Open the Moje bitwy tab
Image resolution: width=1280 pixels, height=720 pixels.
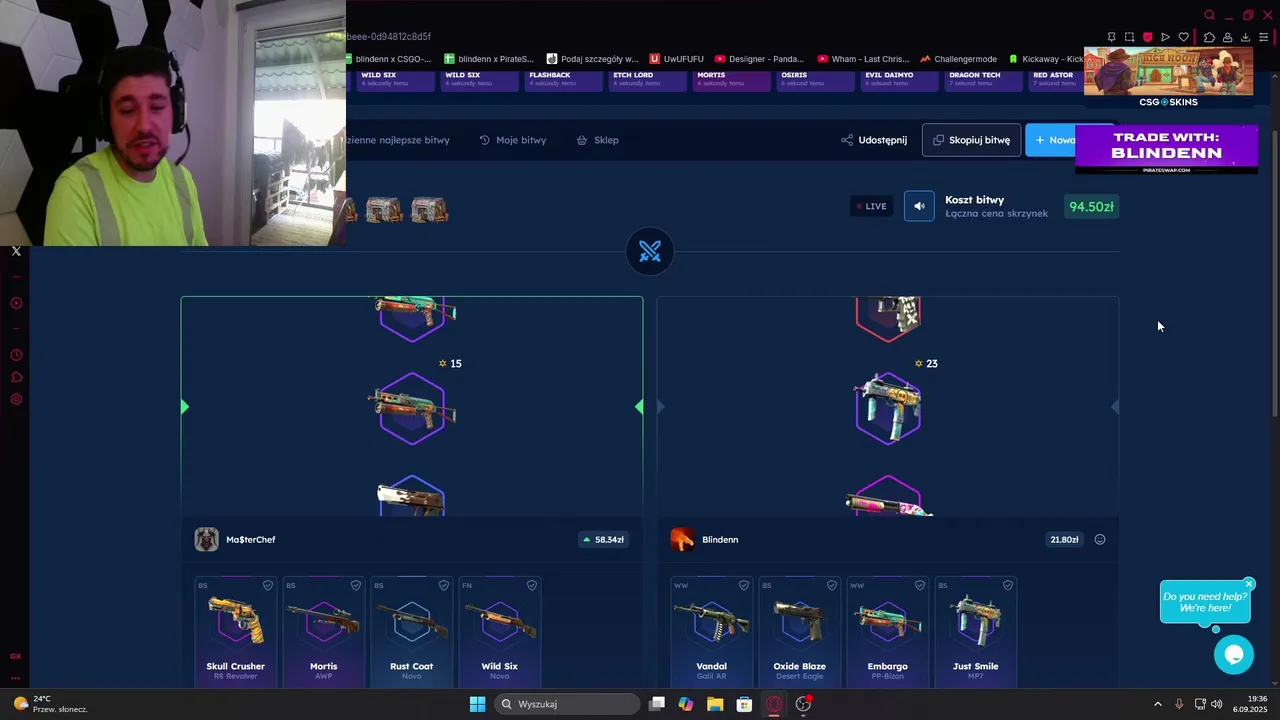pos(513,140)
